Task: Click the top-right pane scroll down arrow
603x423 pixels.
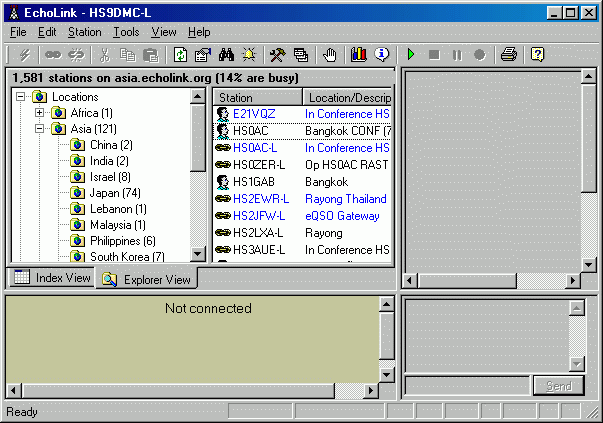Action: pyautogui.click(x=588, y=264)
